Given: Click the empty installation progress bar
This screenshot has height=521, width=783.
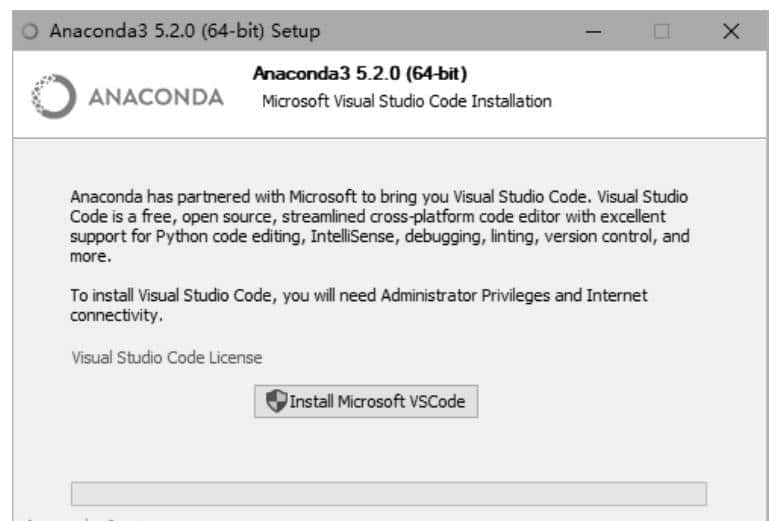Looking at the screenshot, I should (x=388, y=494).
